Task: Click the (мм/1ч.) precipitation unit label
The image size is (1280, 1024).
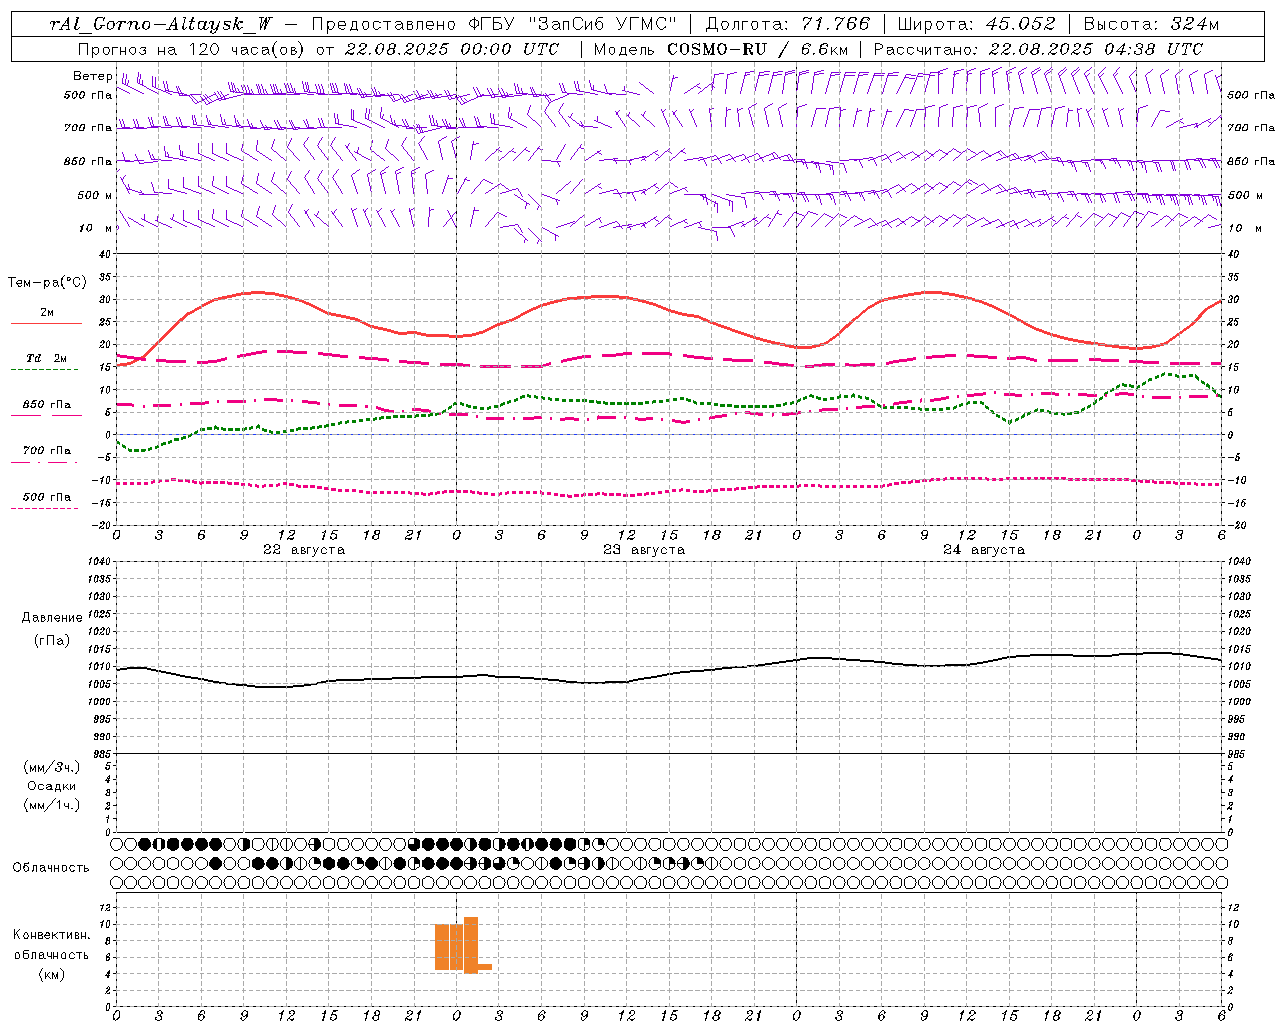Action: (52, 805)
